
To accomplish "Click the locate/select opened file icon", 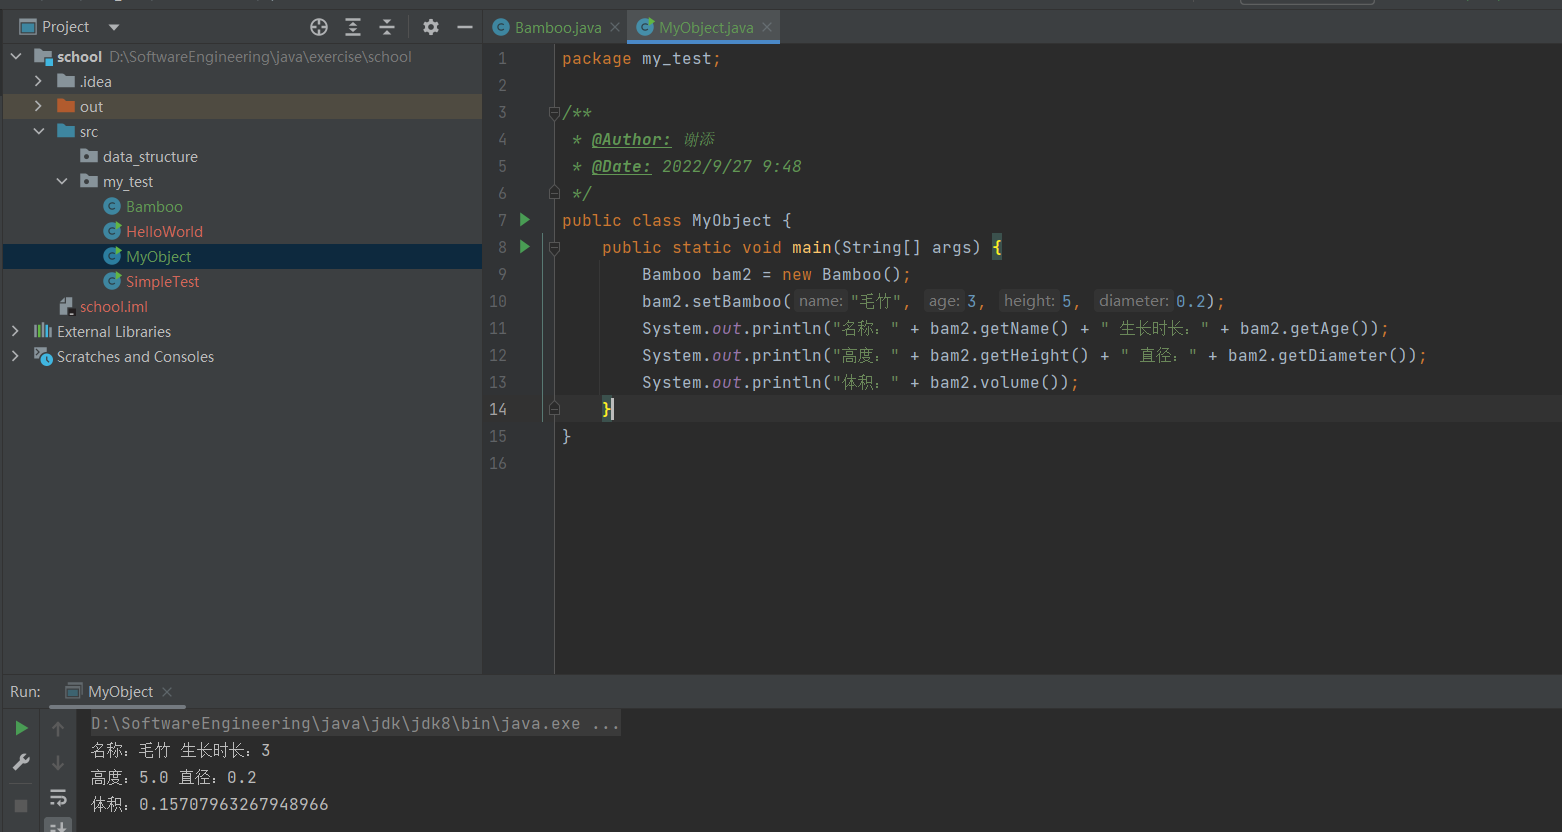I will 319,27.
